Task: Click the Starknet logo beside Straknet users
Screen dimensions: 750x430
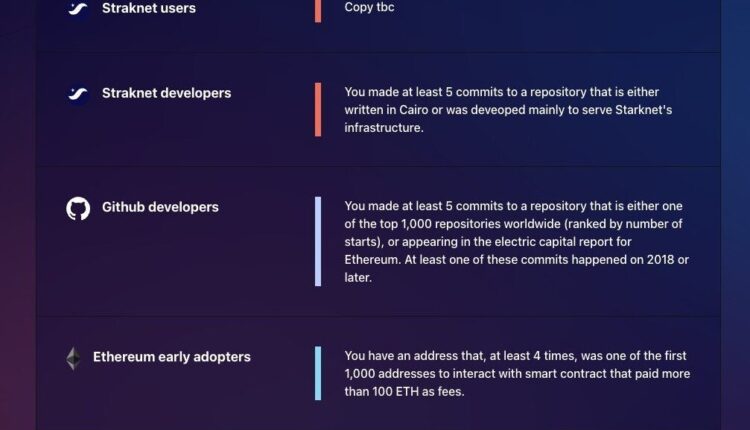Action: point(78,9)
